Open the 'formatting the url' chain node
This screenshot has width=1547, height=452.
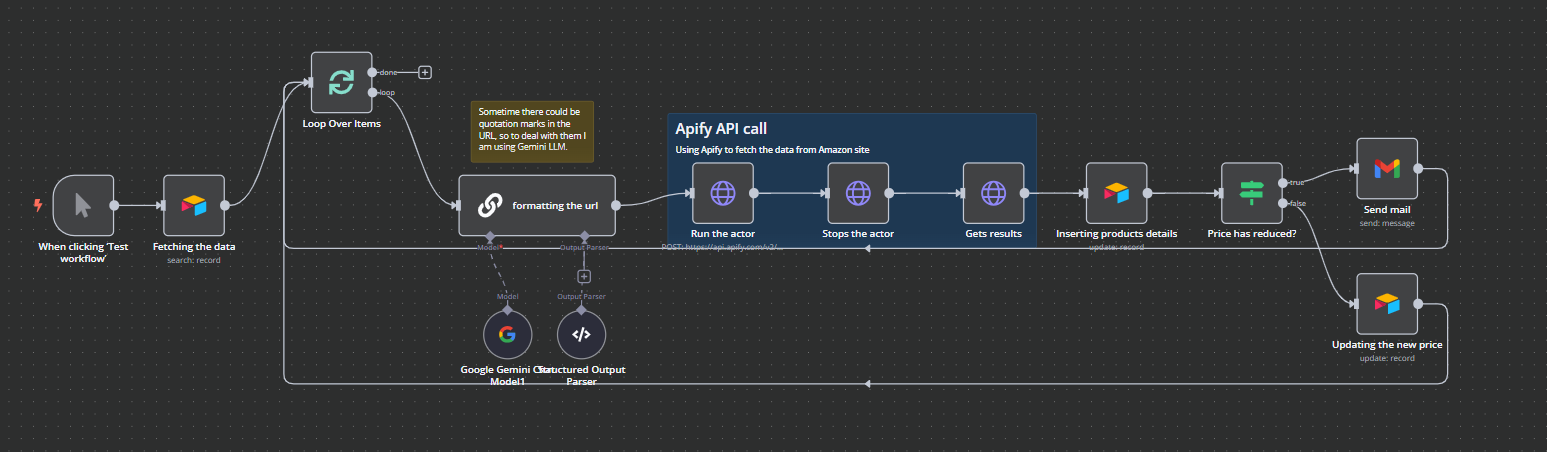(x=537, y=205)
